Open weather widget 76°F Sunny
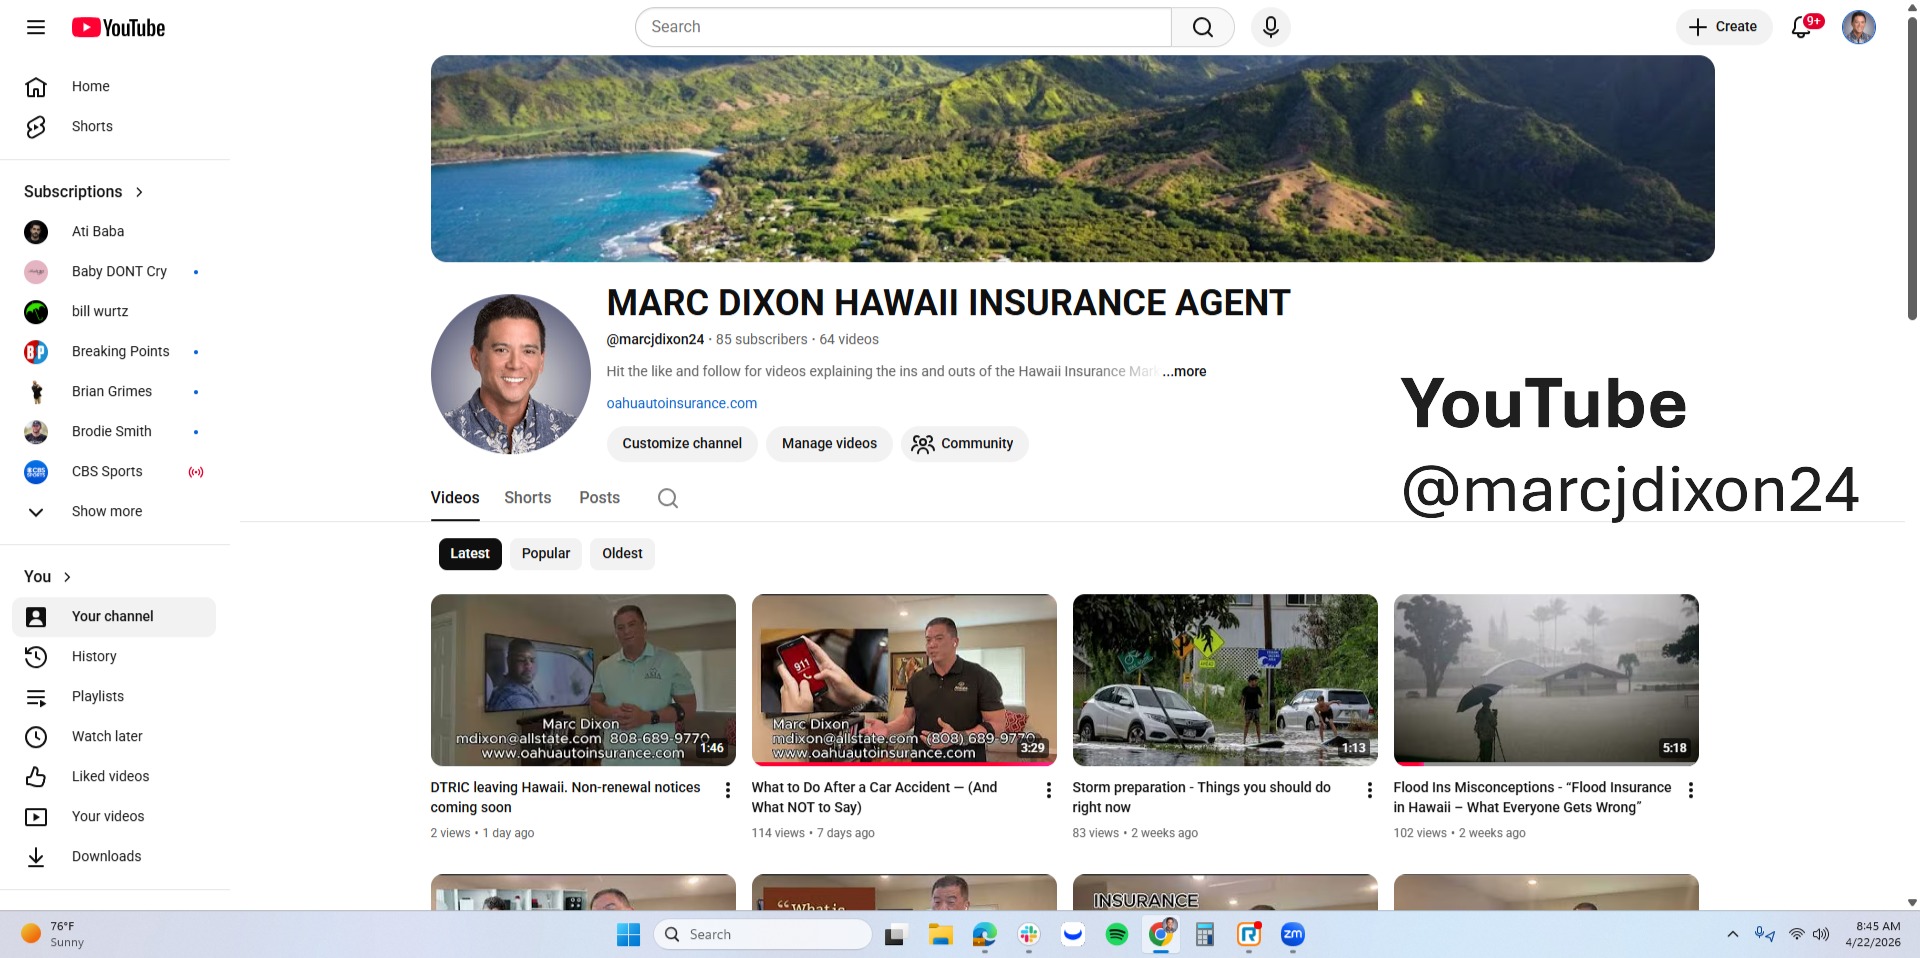The height and width of the screenshot is (958, 1920). pyautogui.click(x=55, y=934)
